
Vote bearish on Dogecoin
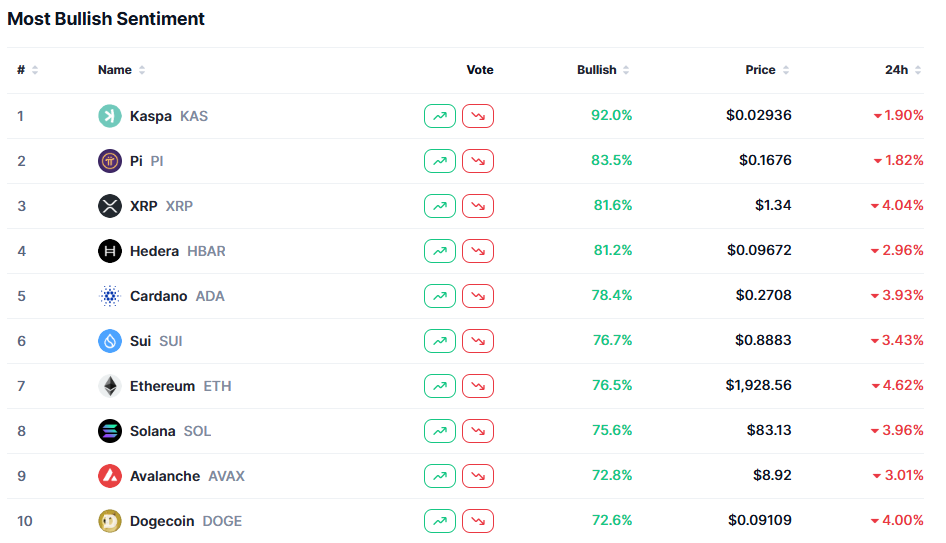click(x=478, y=521)
